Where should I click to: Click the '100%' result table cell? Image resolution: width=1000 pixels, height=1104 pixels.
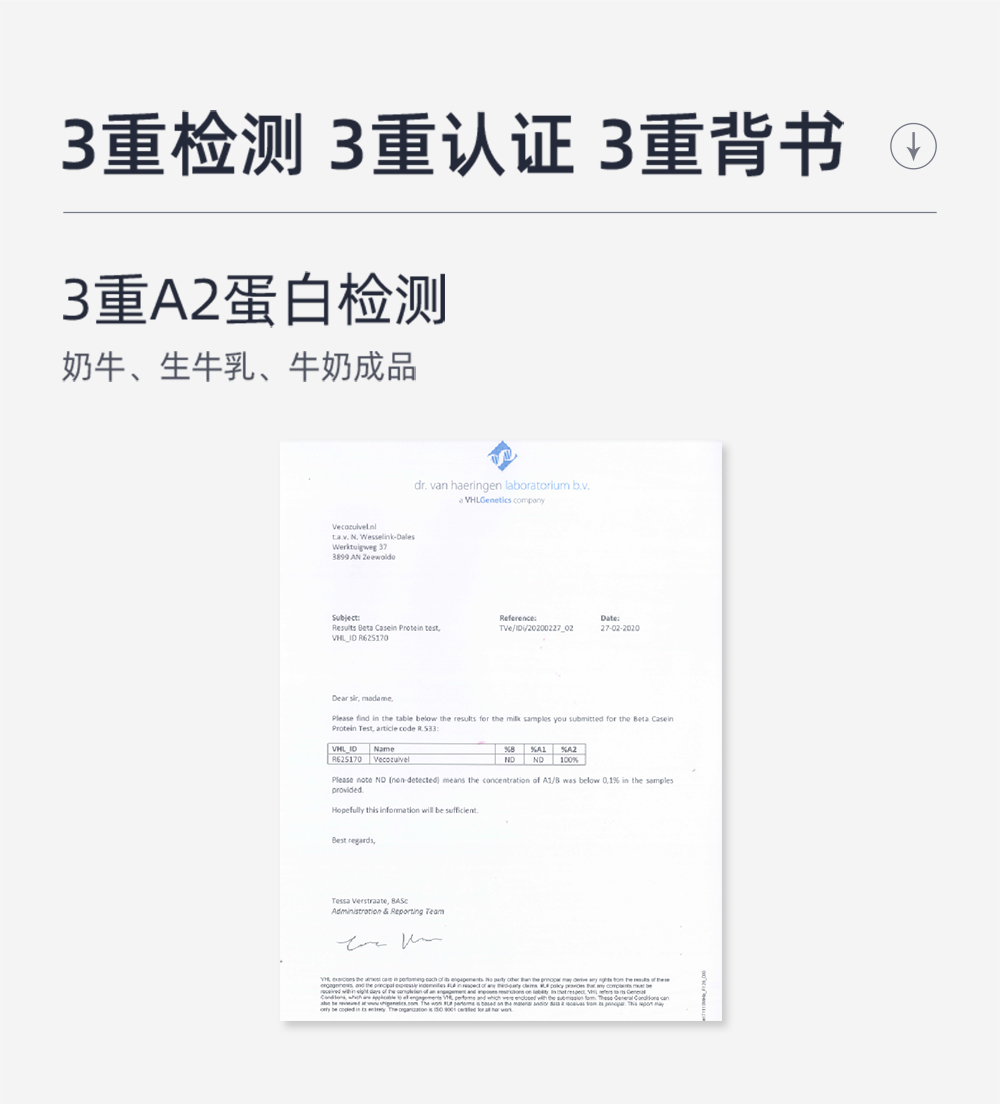568,760
